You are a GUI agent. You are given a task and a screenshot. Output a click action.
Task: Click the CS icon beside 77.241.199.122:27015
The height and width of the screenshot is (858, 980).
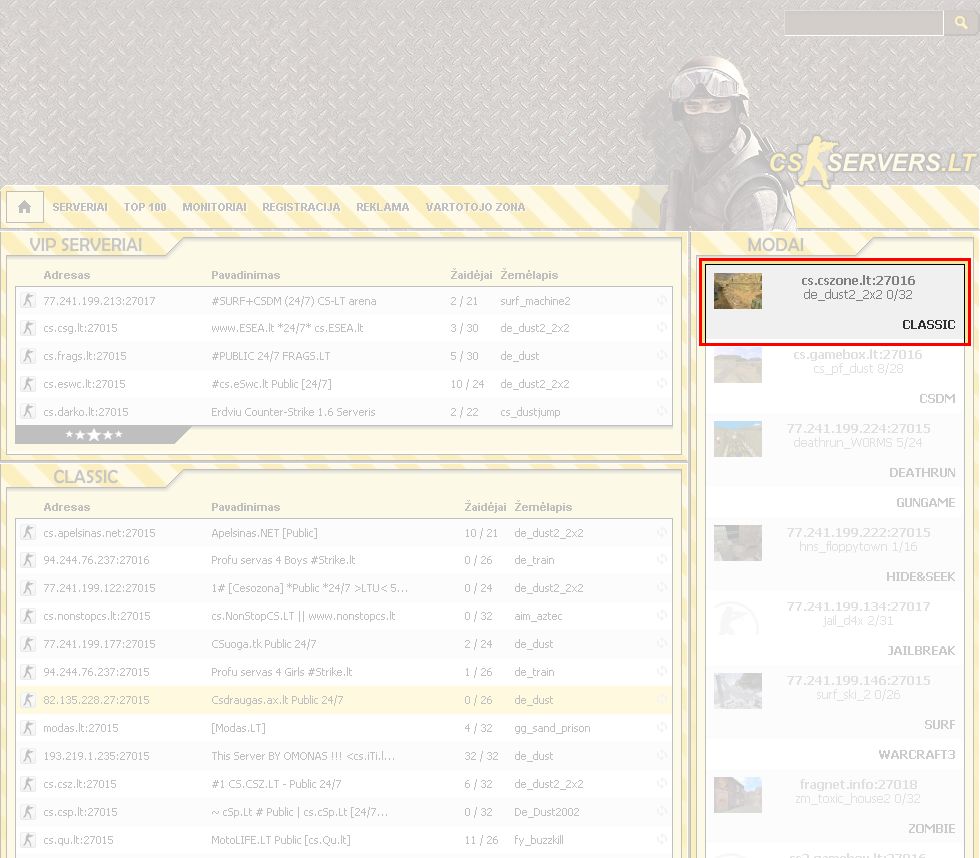pyautogui.click(x=28, y=588)
